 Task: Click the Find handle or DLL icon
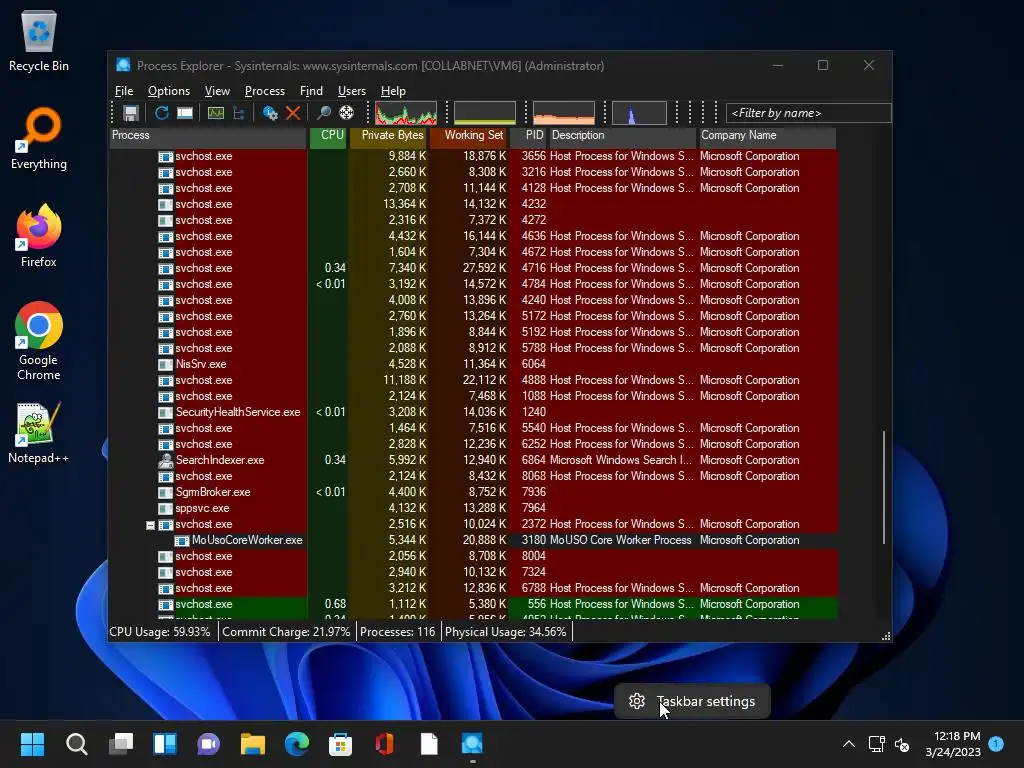click(x=323, y=113)
